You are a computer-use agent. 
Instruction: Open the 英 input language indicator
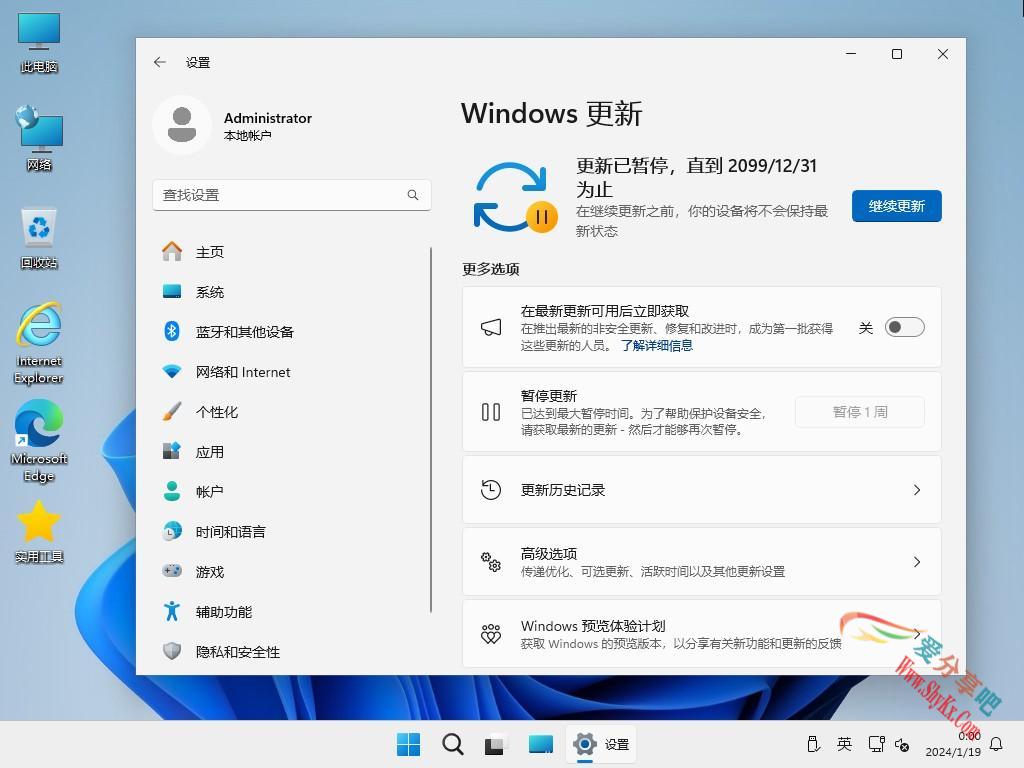(844, 744)
